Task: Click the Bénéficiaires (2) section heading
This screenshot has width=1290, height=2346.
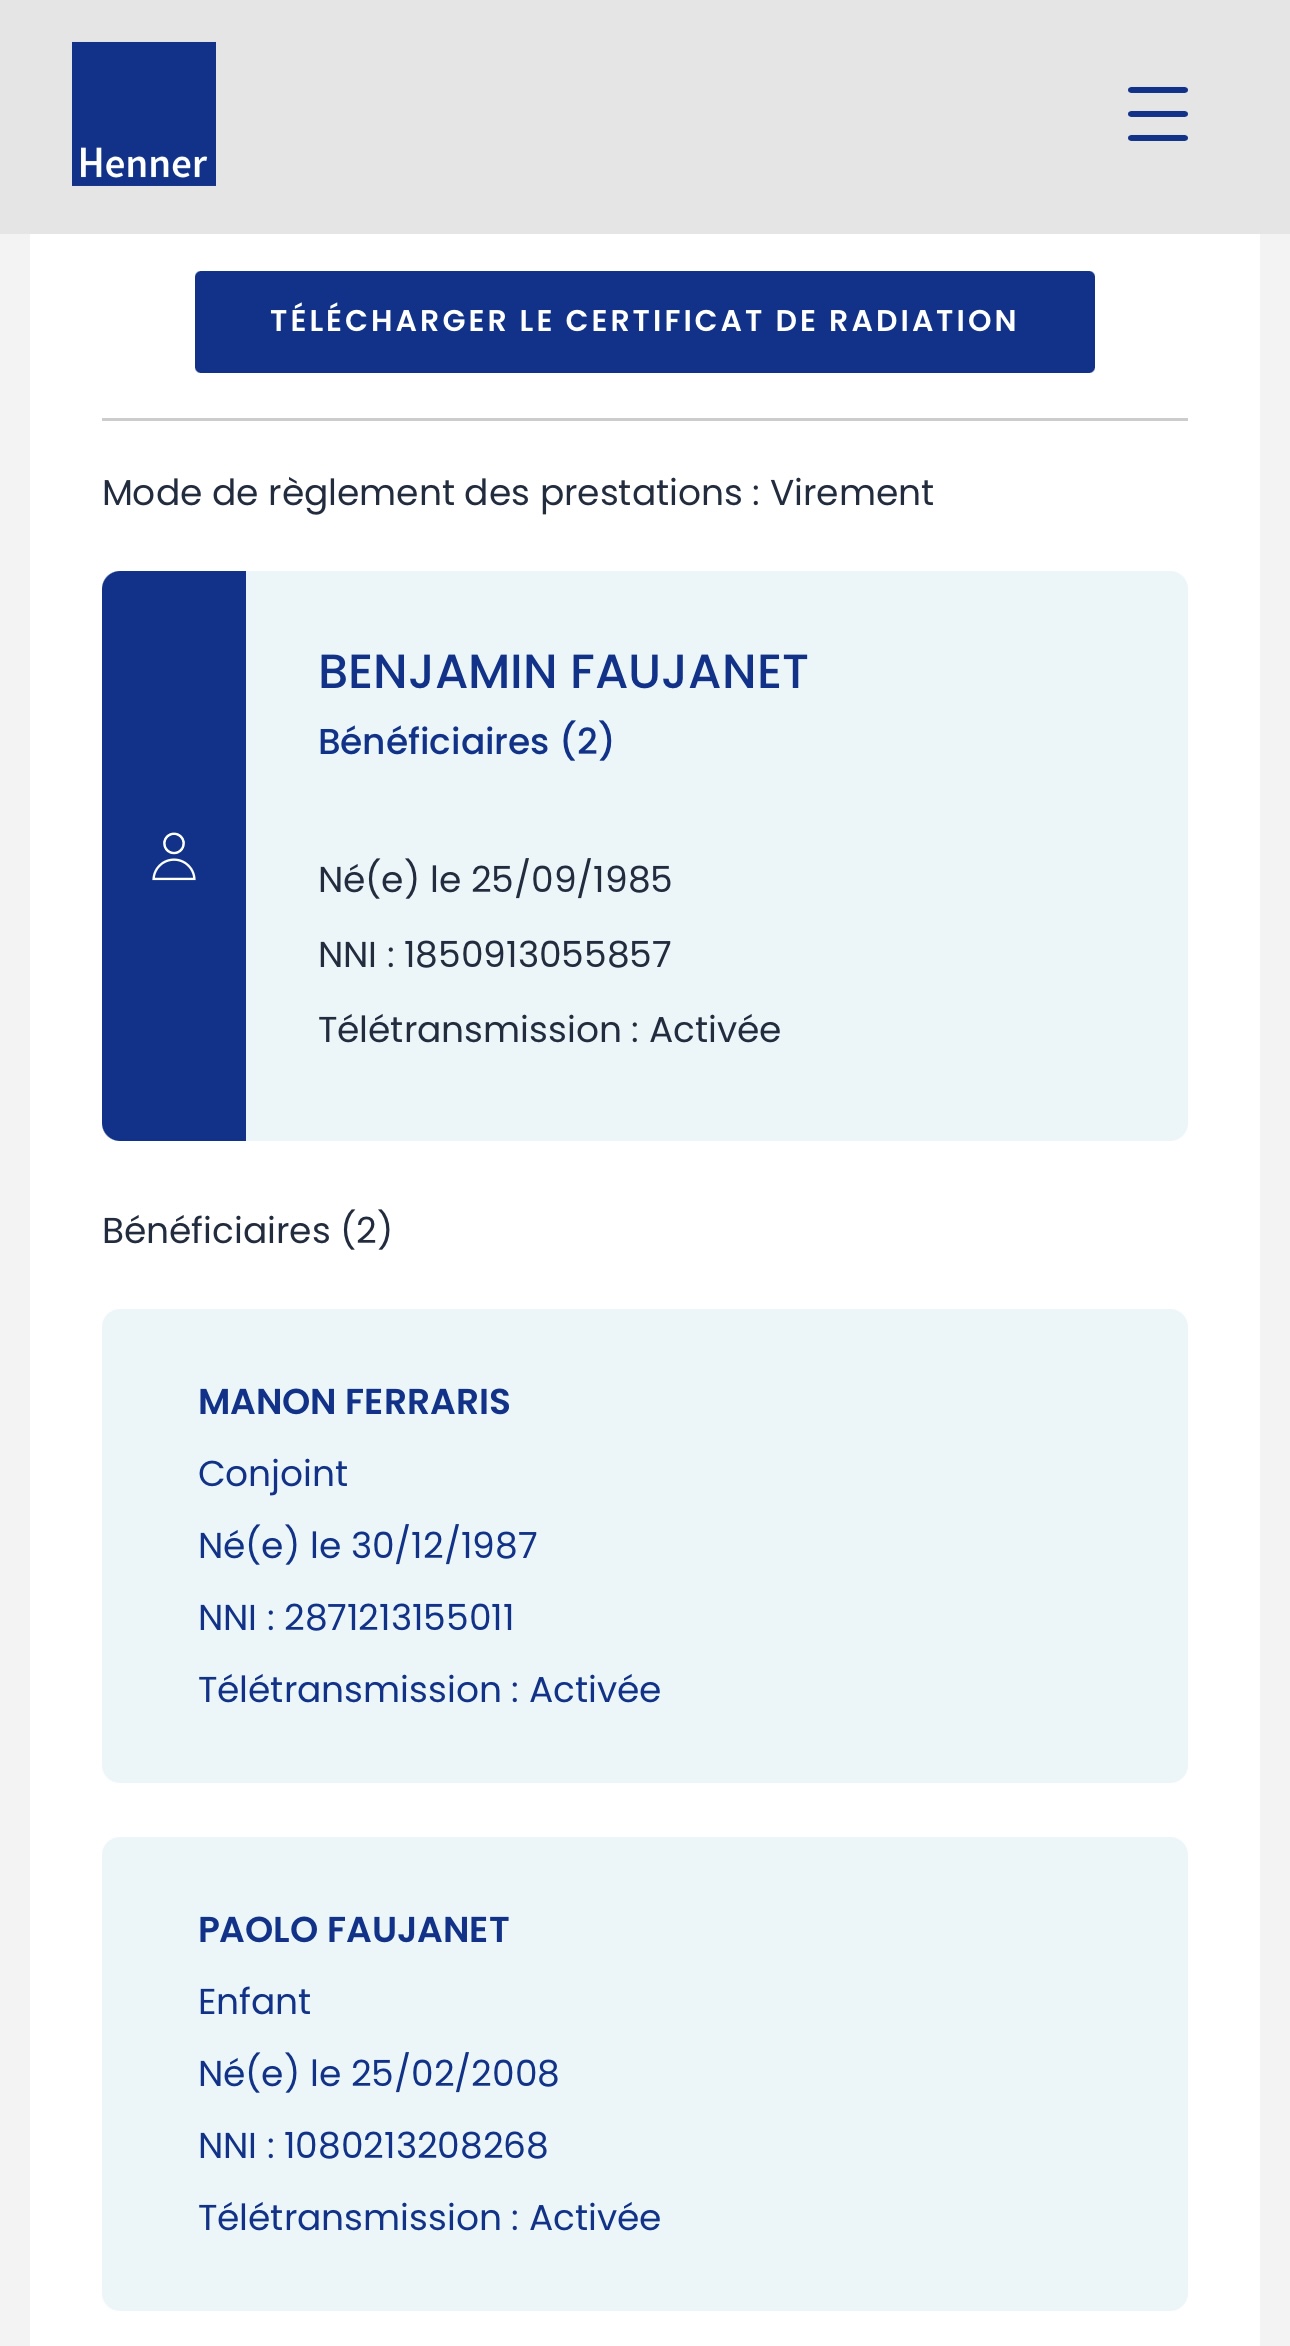Action: tap(247, 1230)
